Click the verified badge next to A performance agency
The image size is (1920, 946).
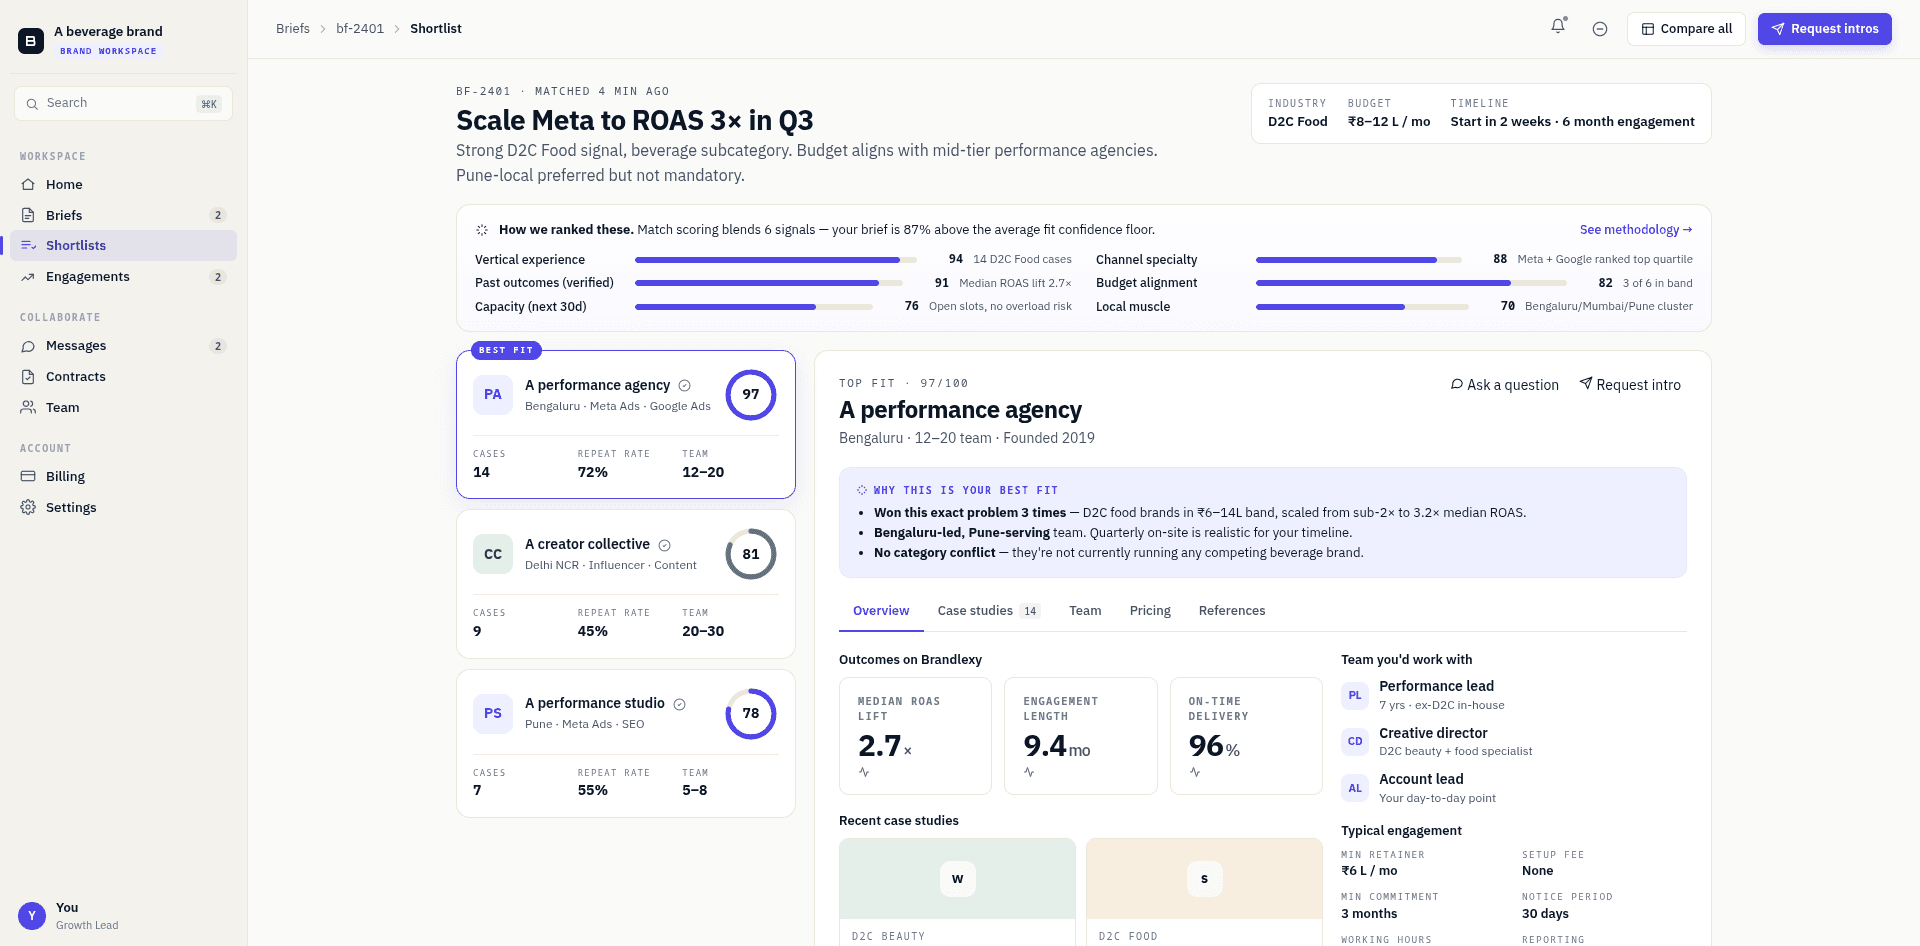click(x=685, y=386)
